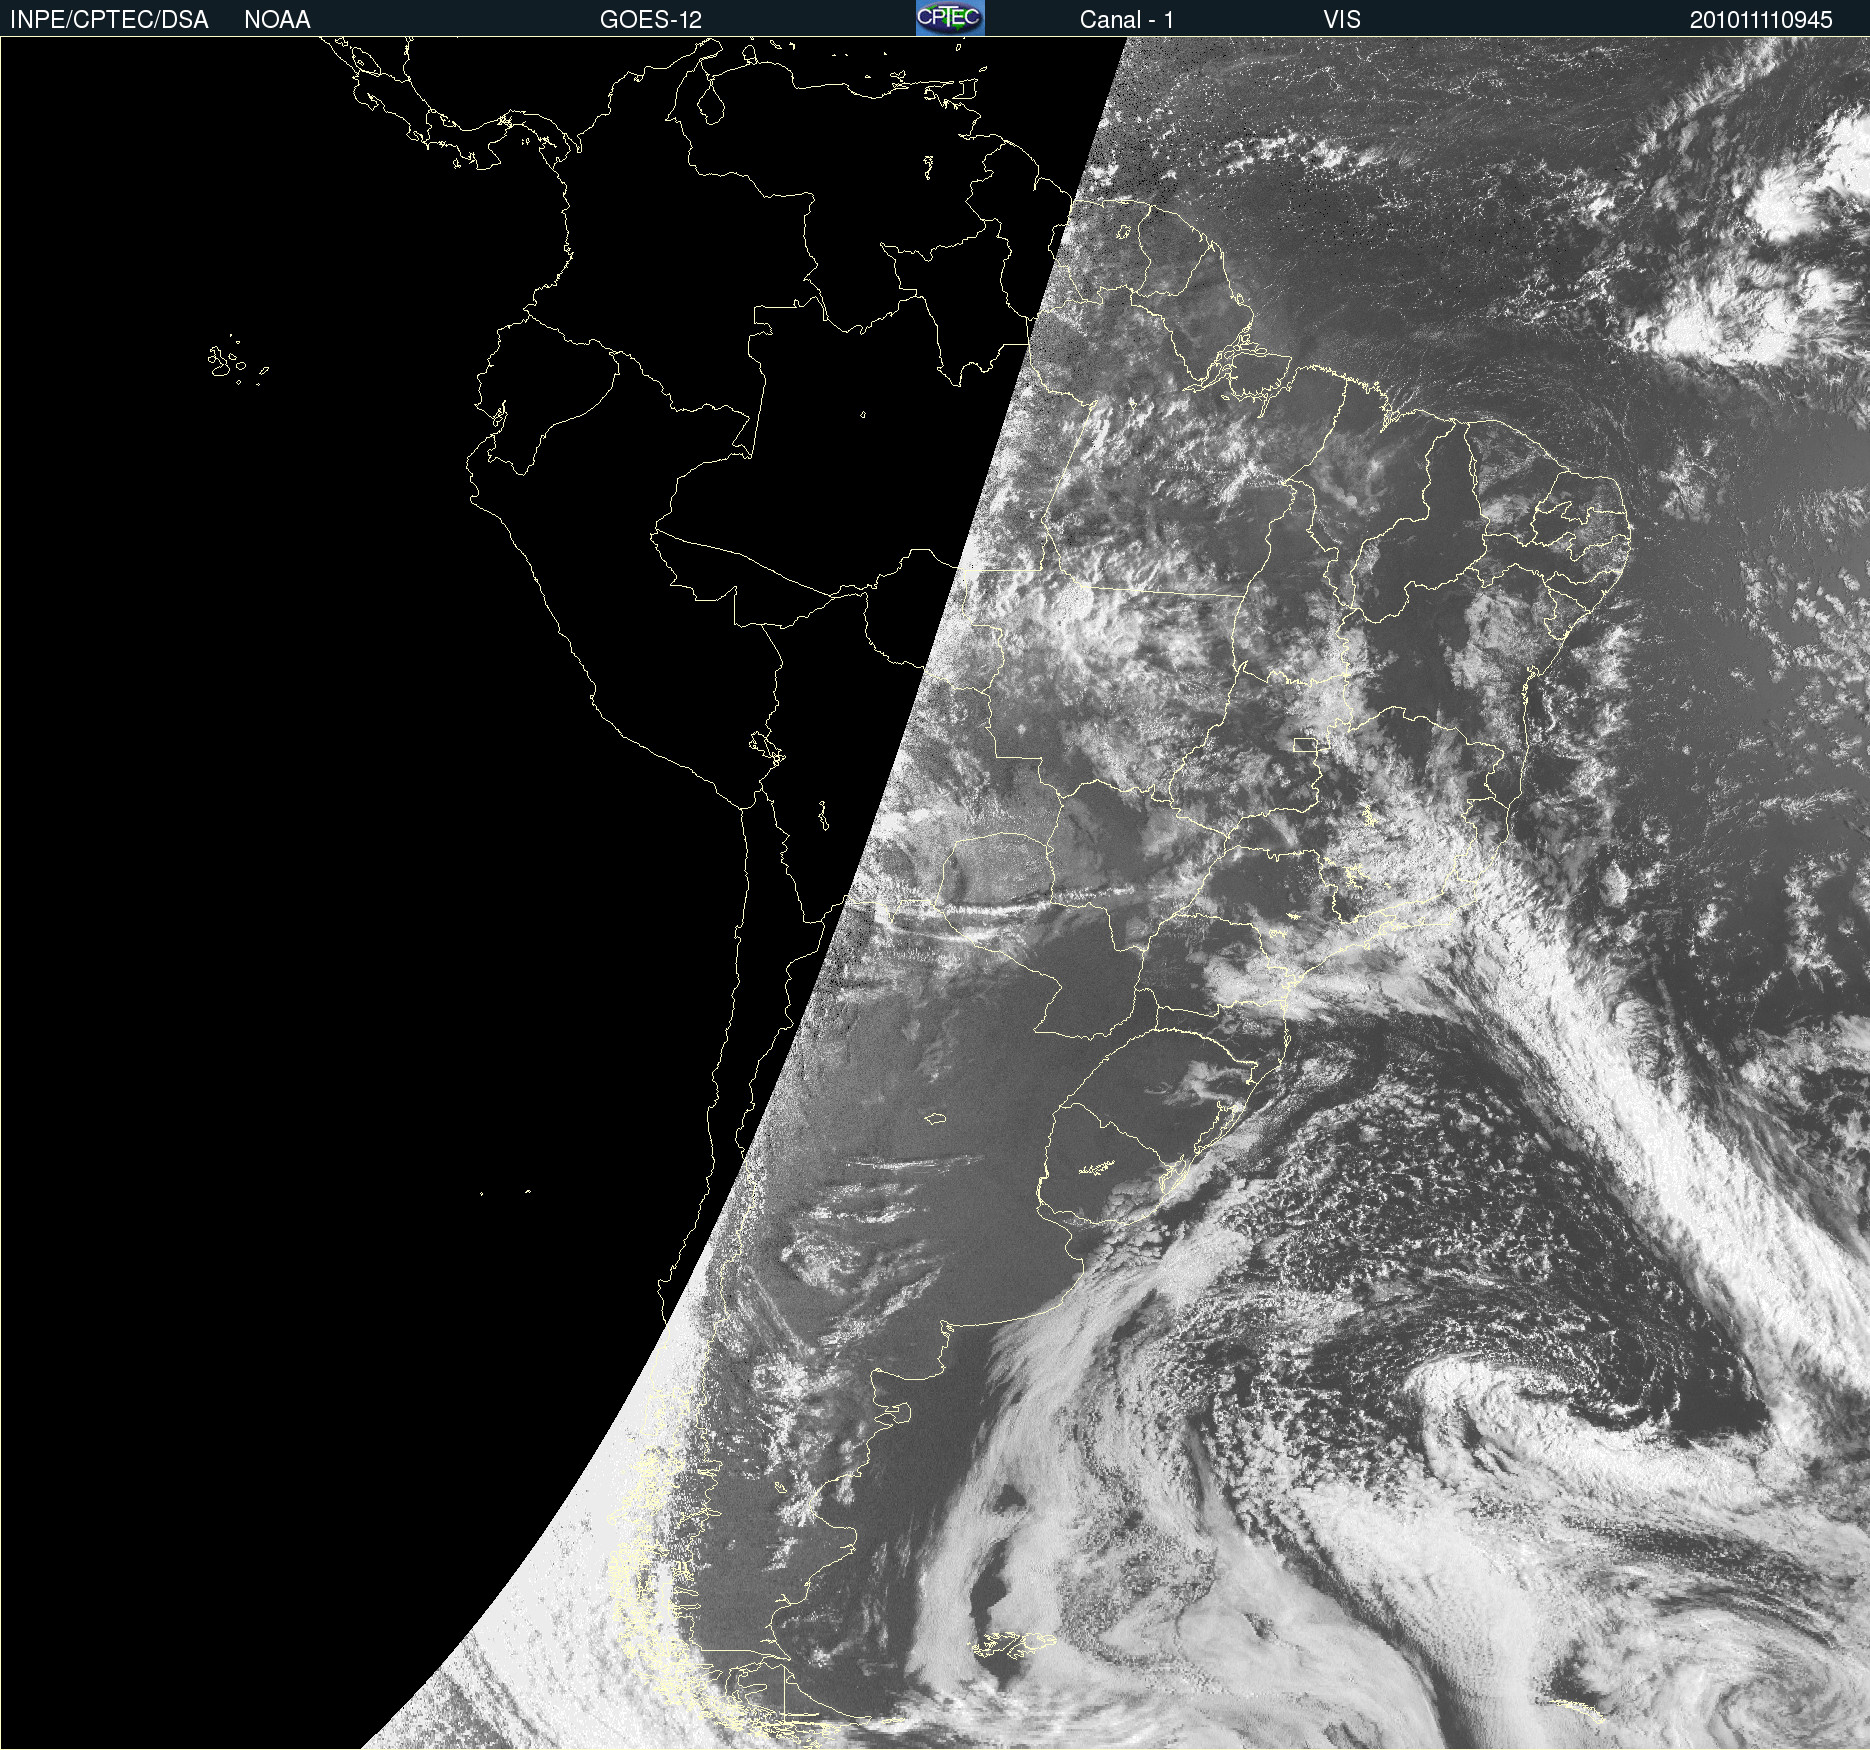
Task: Click the NOAA label in header
Action: [277, 20]
